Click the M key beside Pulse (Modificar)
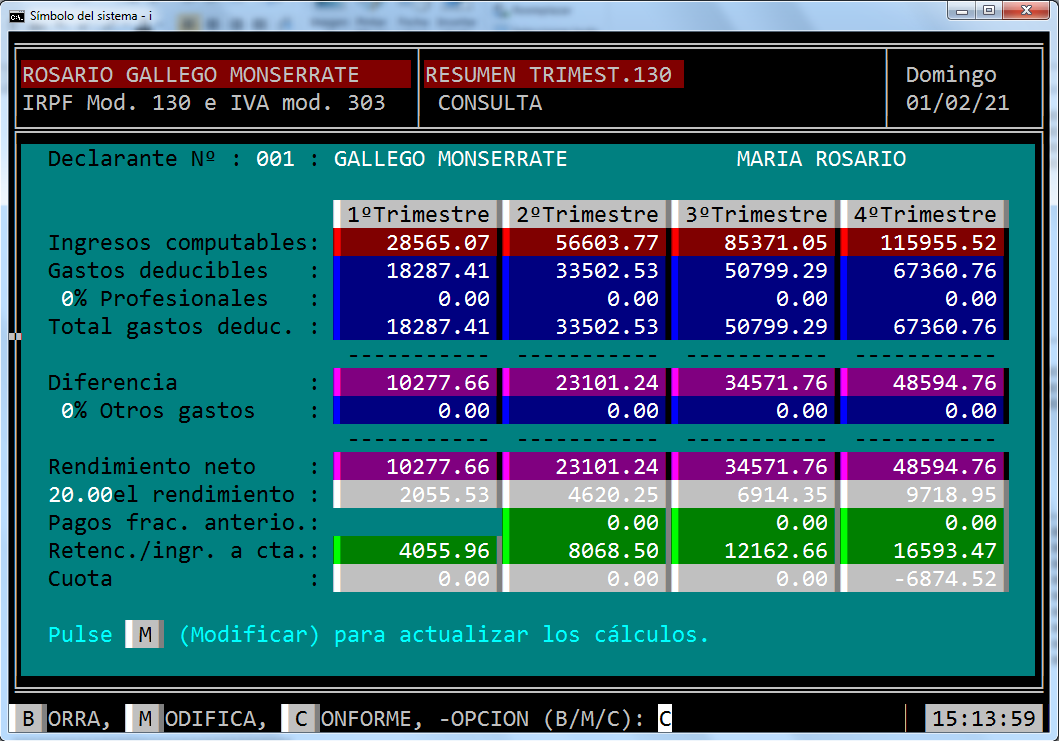This screenshot has width=1059, height=741. (x=145, y=634)
